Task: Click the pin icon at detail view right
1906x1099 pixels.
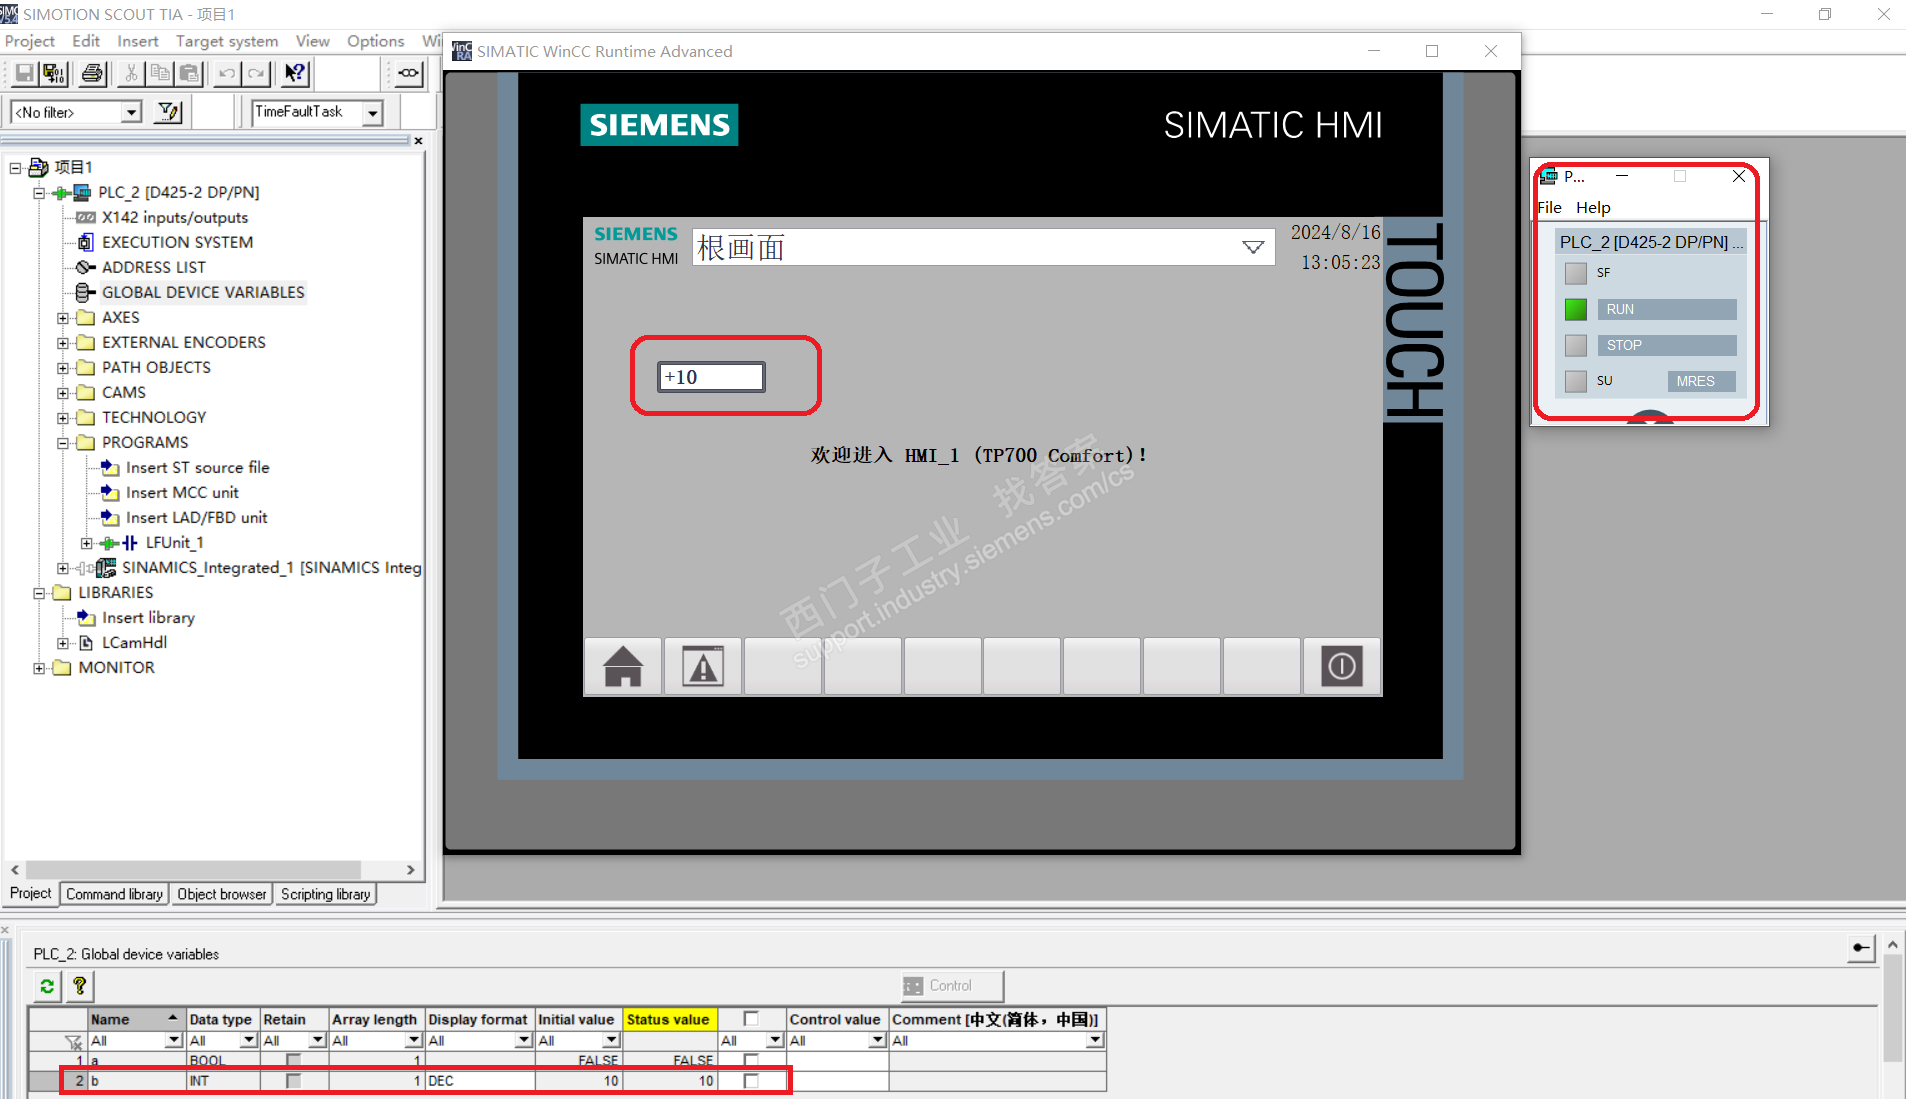Action: [x=1861, y=947]
